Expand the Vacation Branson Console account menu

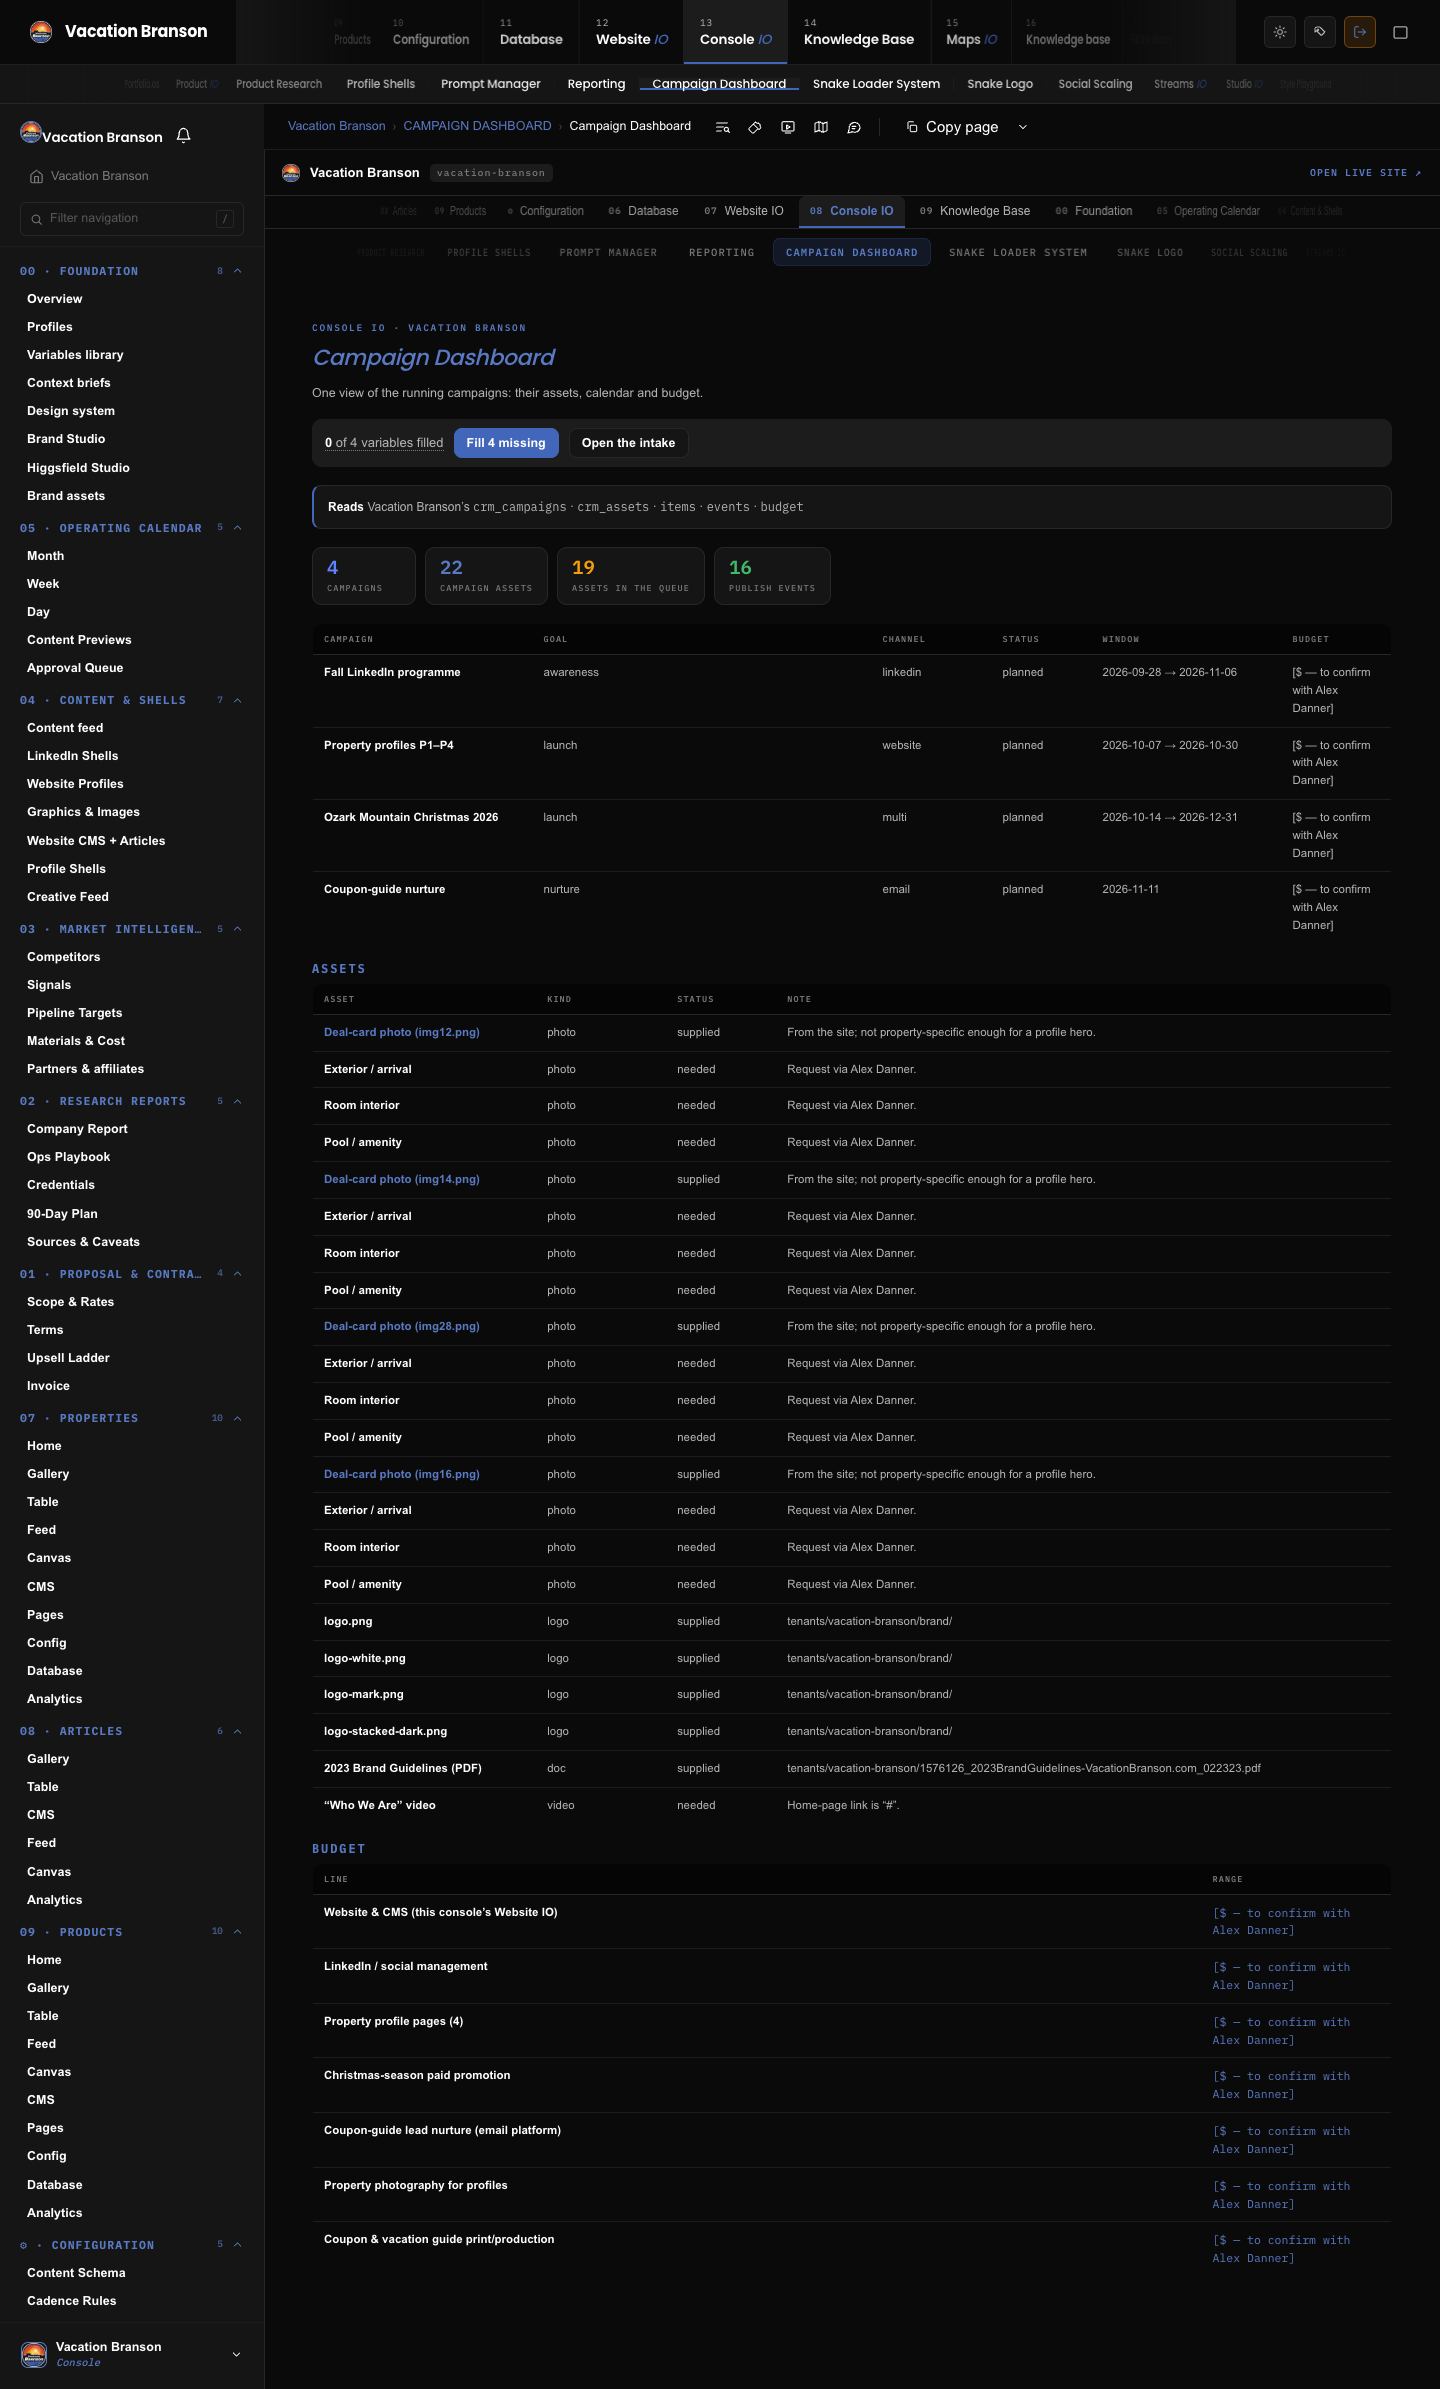pos(236,2354)
